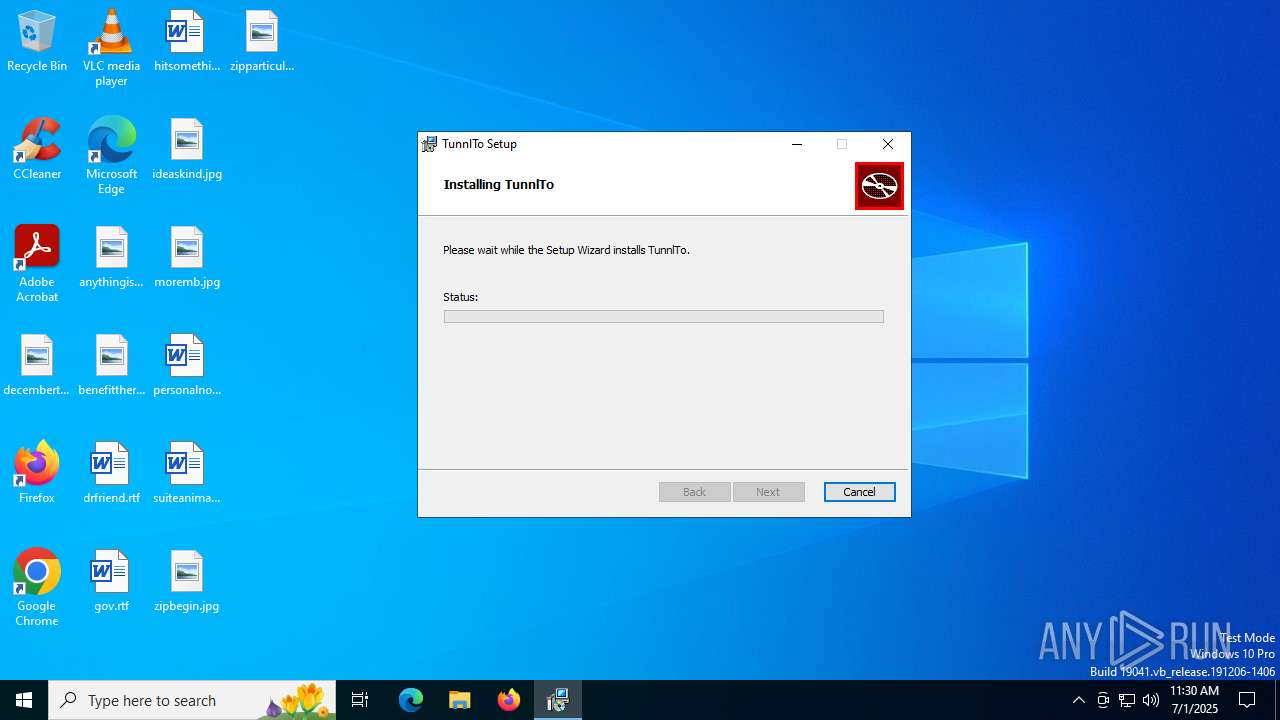Select Adobe Acrobat desktop shortcut
The image size is (1280, 720).
(37, 264)
